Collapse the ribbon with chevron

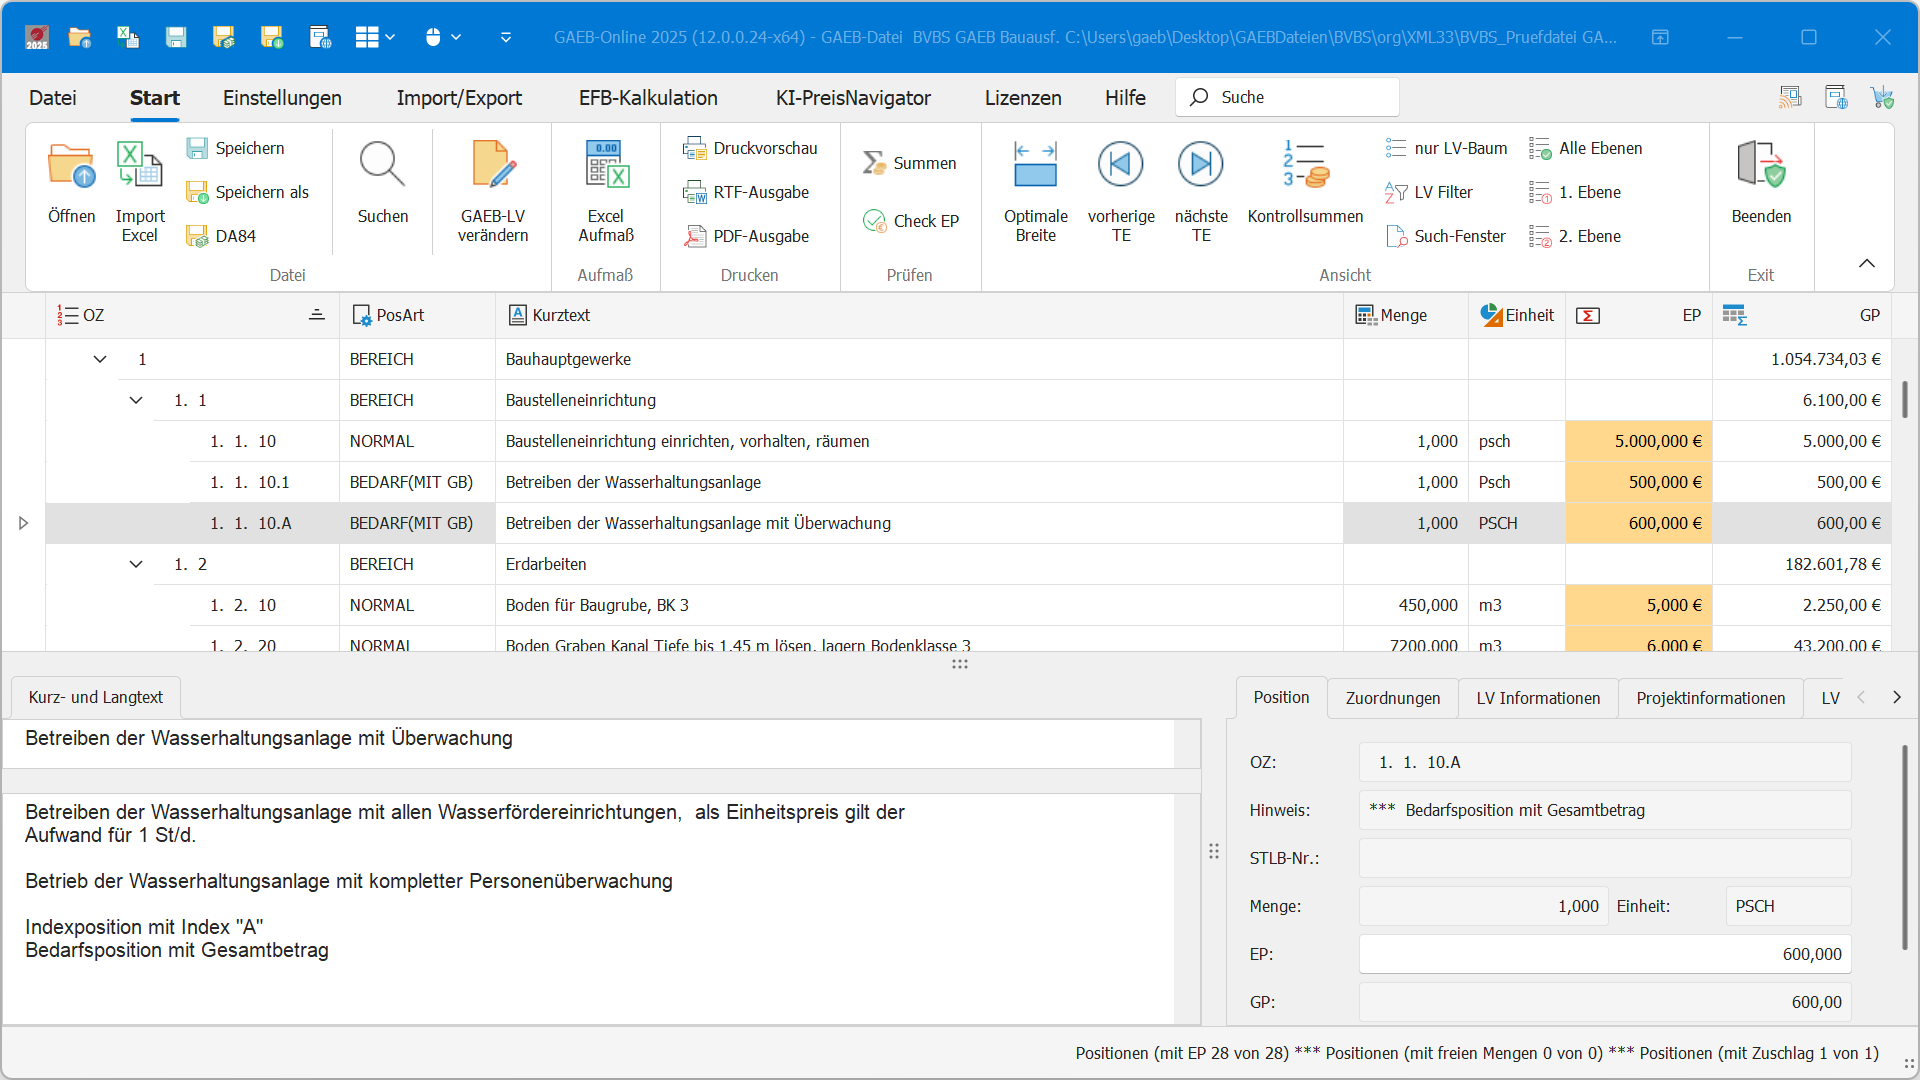coord(1866,263)
